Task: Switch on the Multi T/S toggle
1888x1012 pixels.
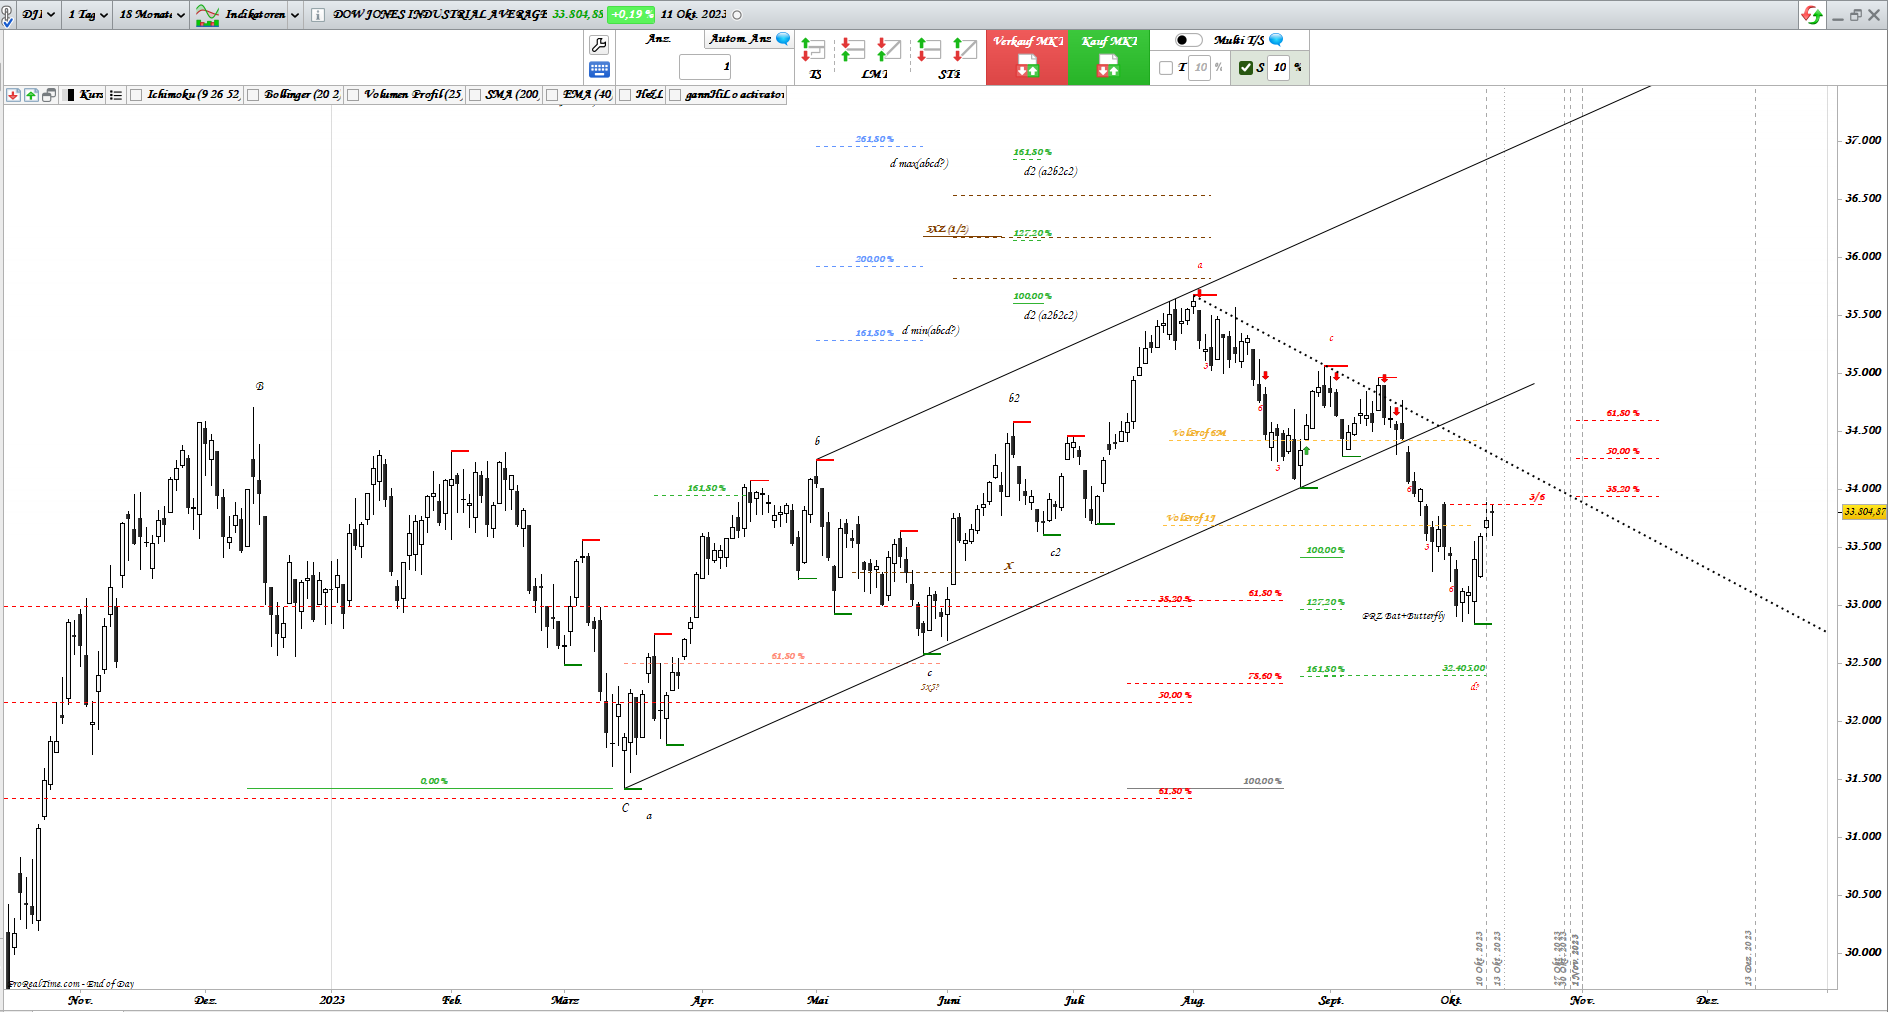Action: coord(1188,40)
